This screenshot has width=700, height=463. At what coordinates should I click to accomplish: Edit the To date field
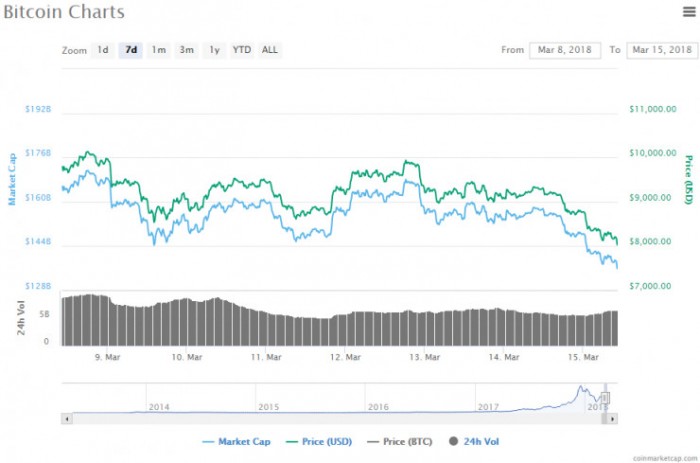[x=662, y=50]
